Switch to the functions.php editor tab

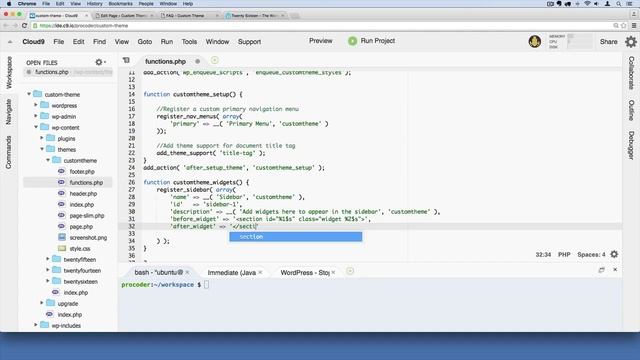coord(165,61)
